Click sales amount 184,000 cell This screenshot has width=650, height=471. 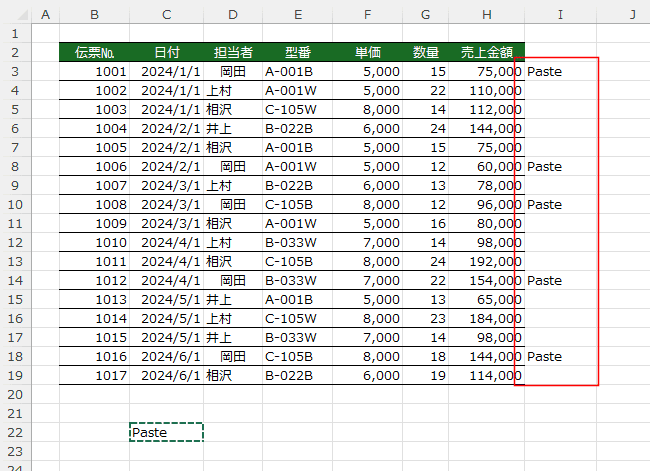(487, 318)
